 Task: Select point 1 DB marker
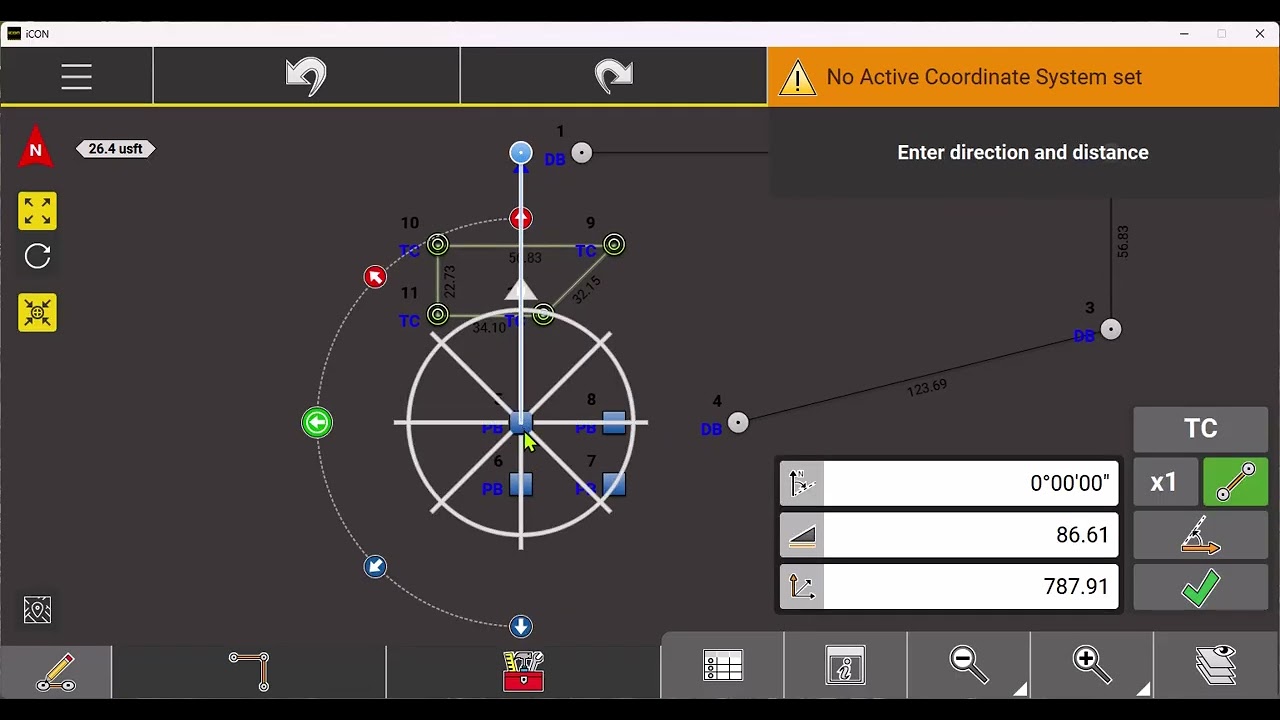click(582, 153)
